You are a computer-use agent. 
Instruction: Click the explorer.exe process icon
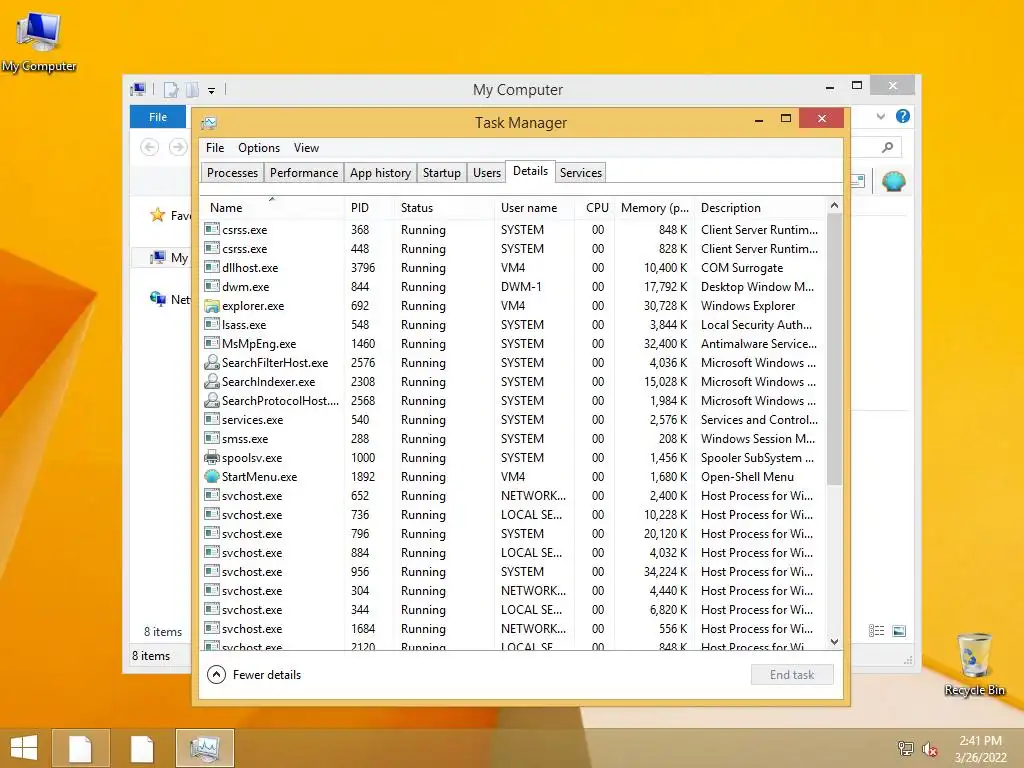(212, 306)
